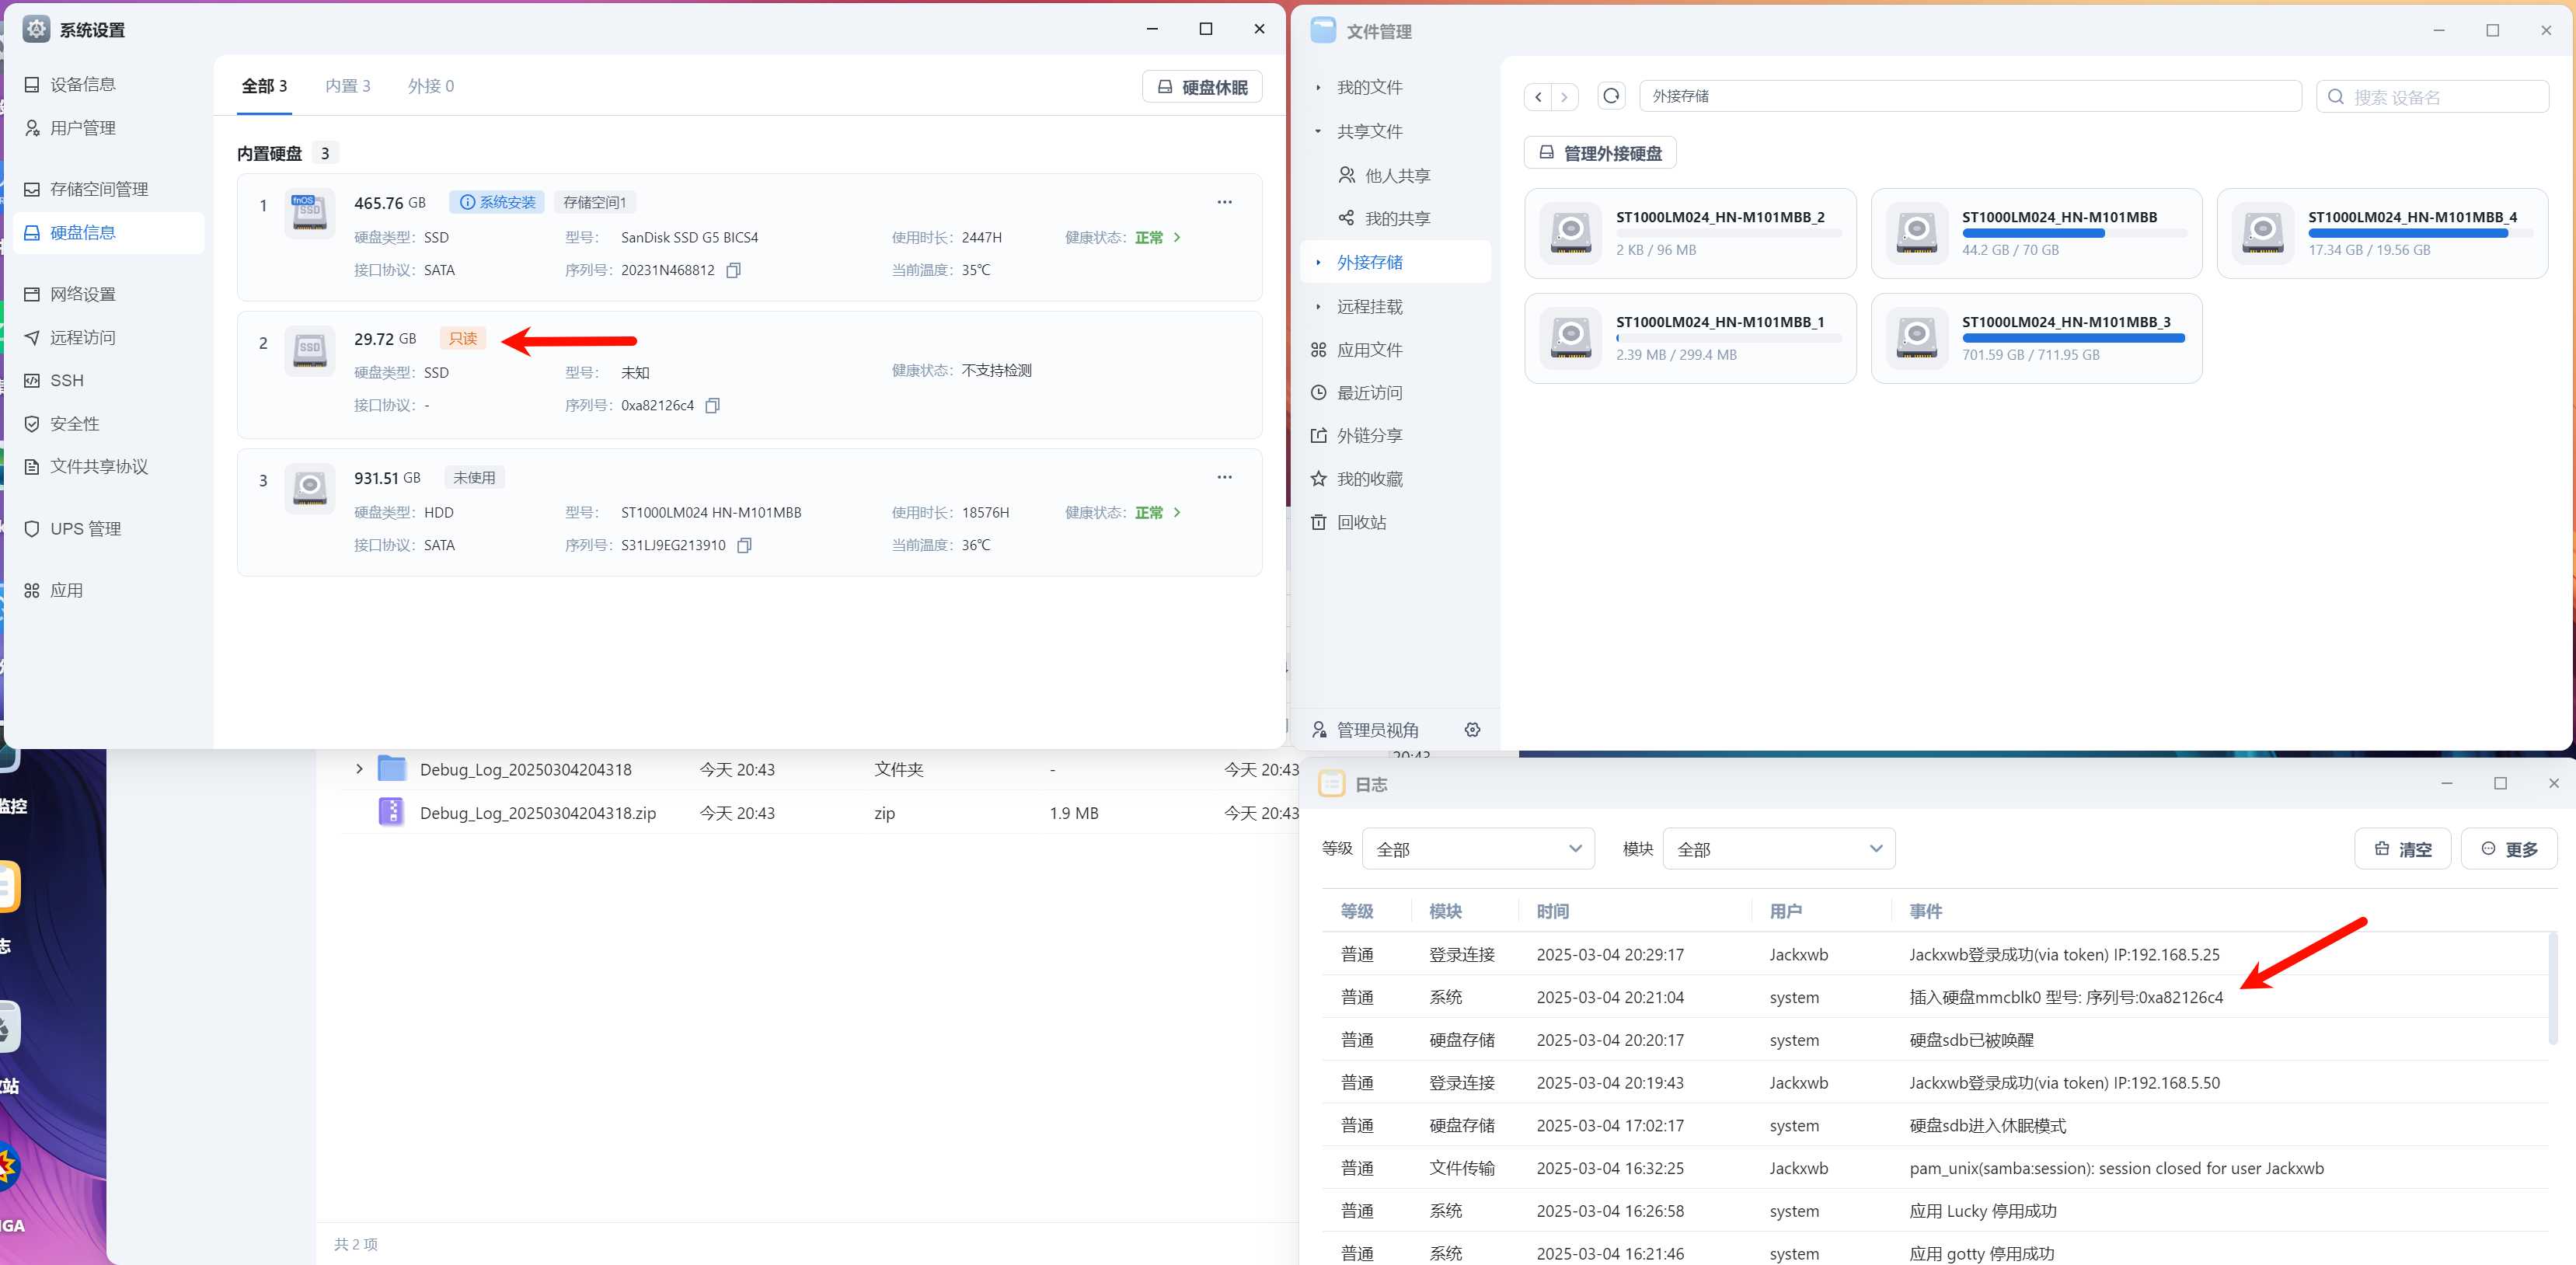Viewport: 2576px width, 1265px height.
Task: Go forward in file manager navigation
Action: 1565,96
